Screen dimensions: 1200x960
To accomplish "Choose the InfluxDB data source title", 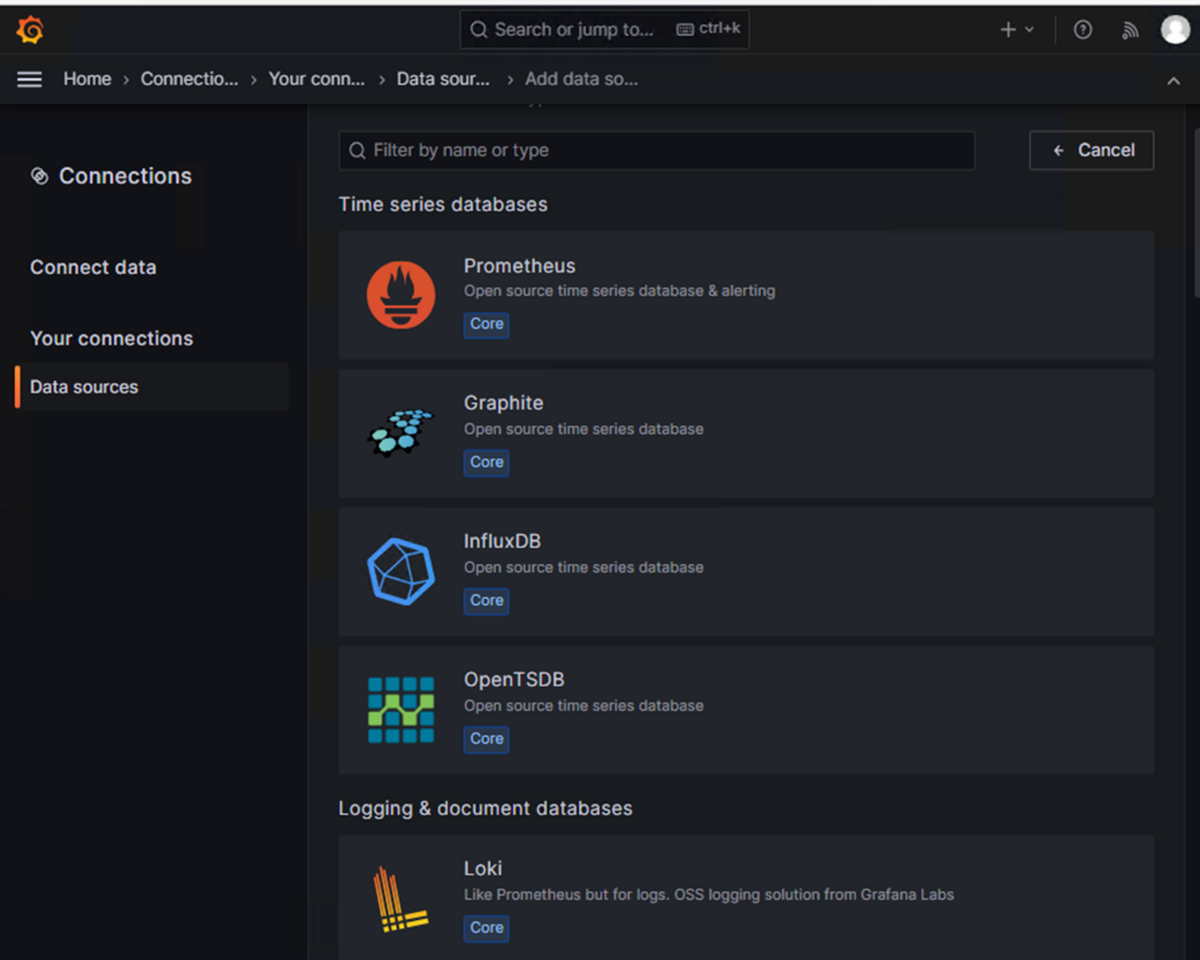I will click(502, 541).
